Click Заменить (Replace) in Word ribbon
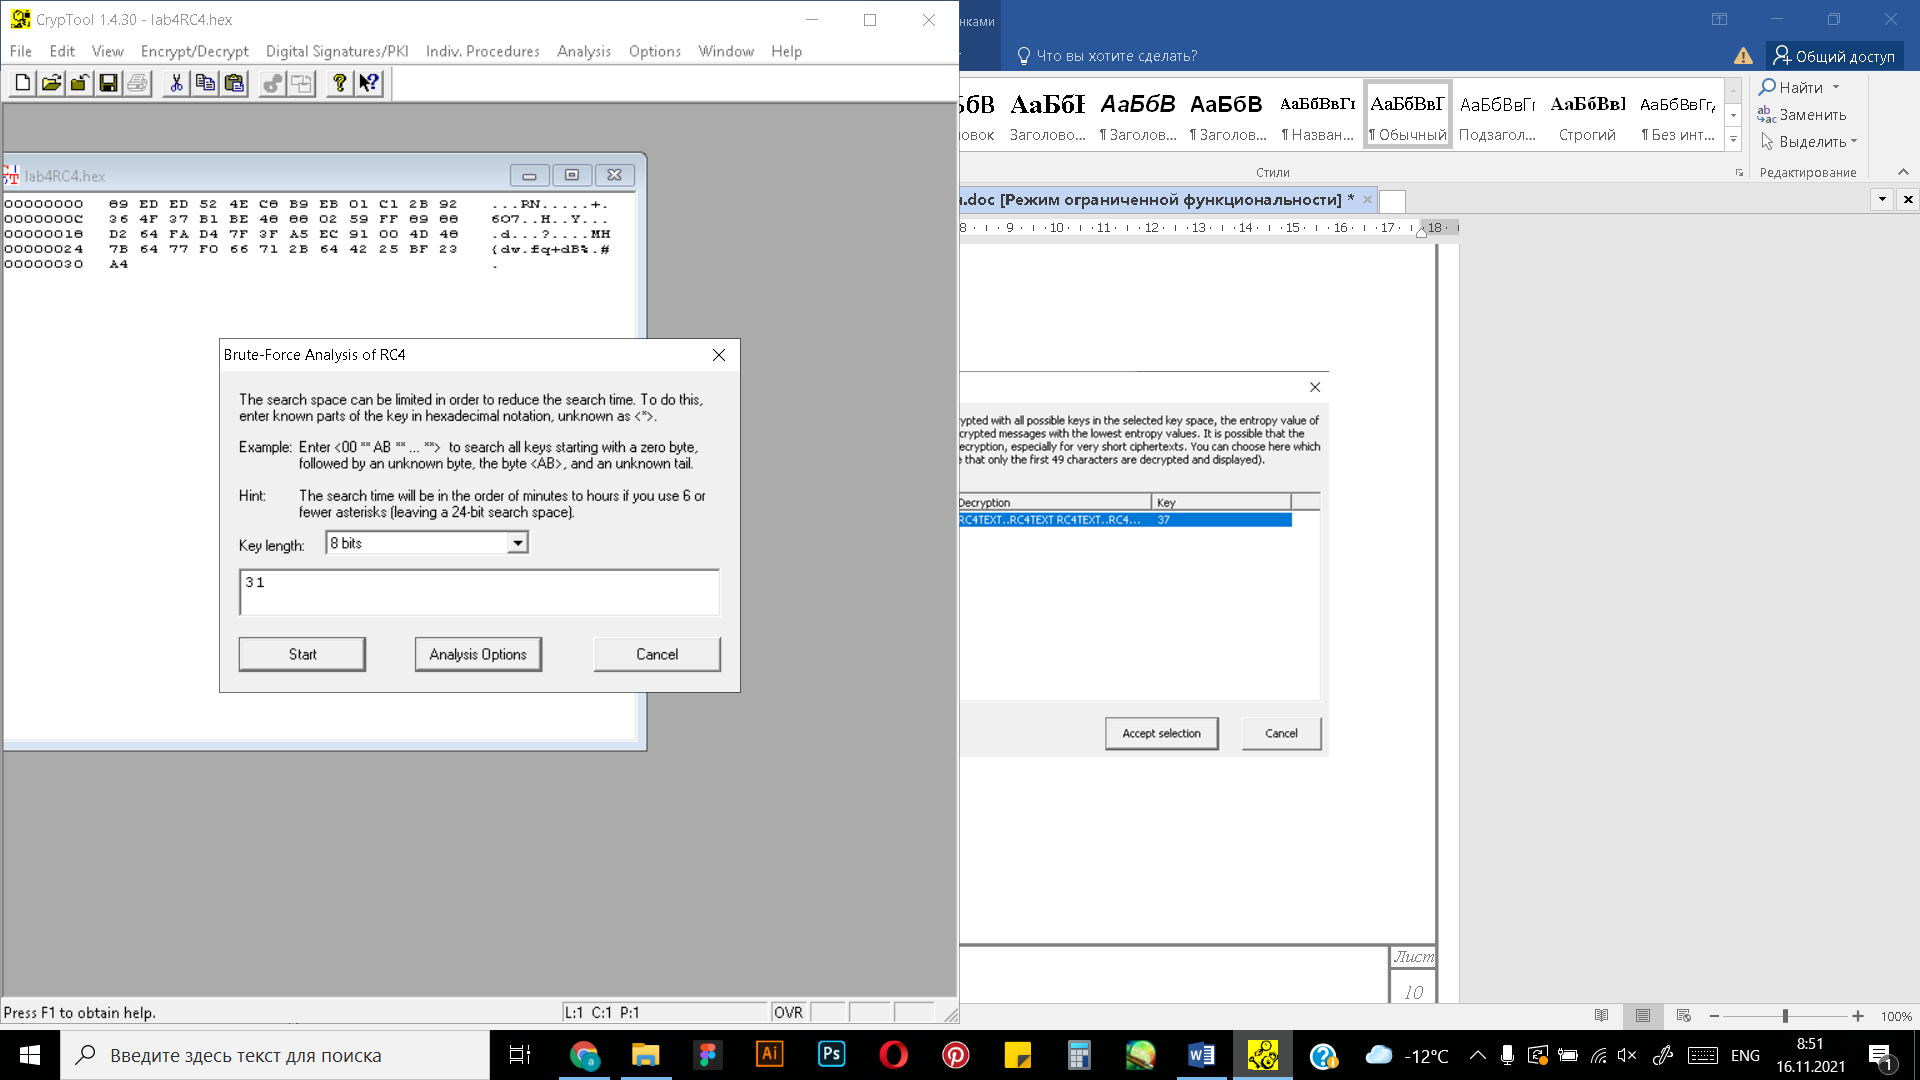Image resolution: width=1920 pixels, height=1080 pixels. (1802, 114)
